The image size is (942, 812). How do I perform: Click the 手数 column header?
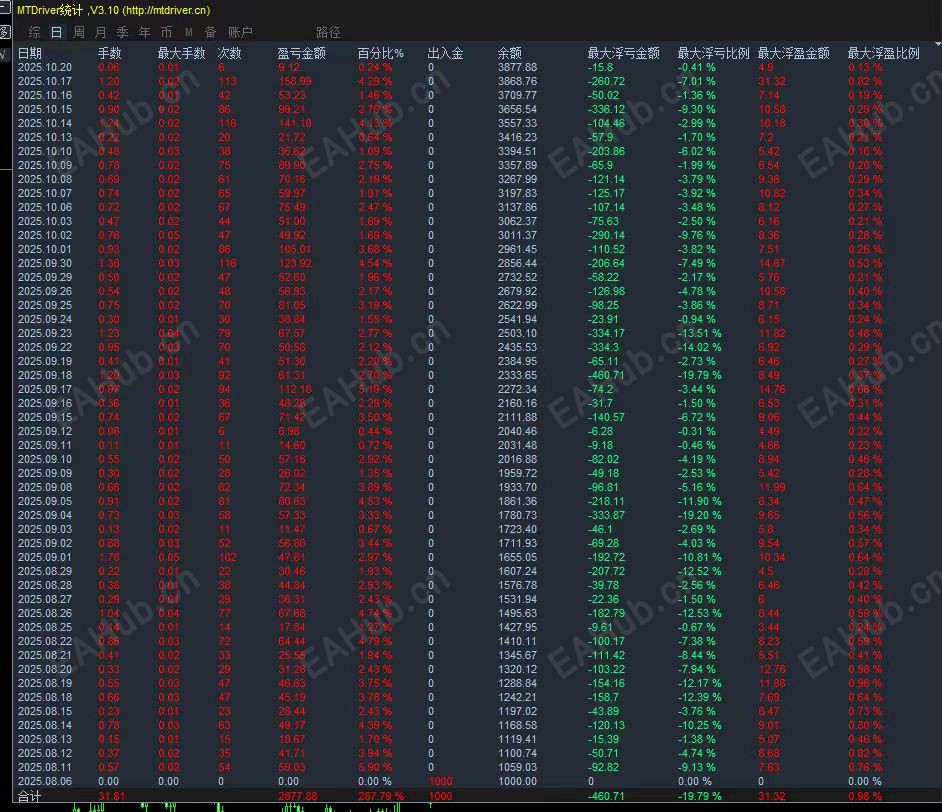click(110, 53)
